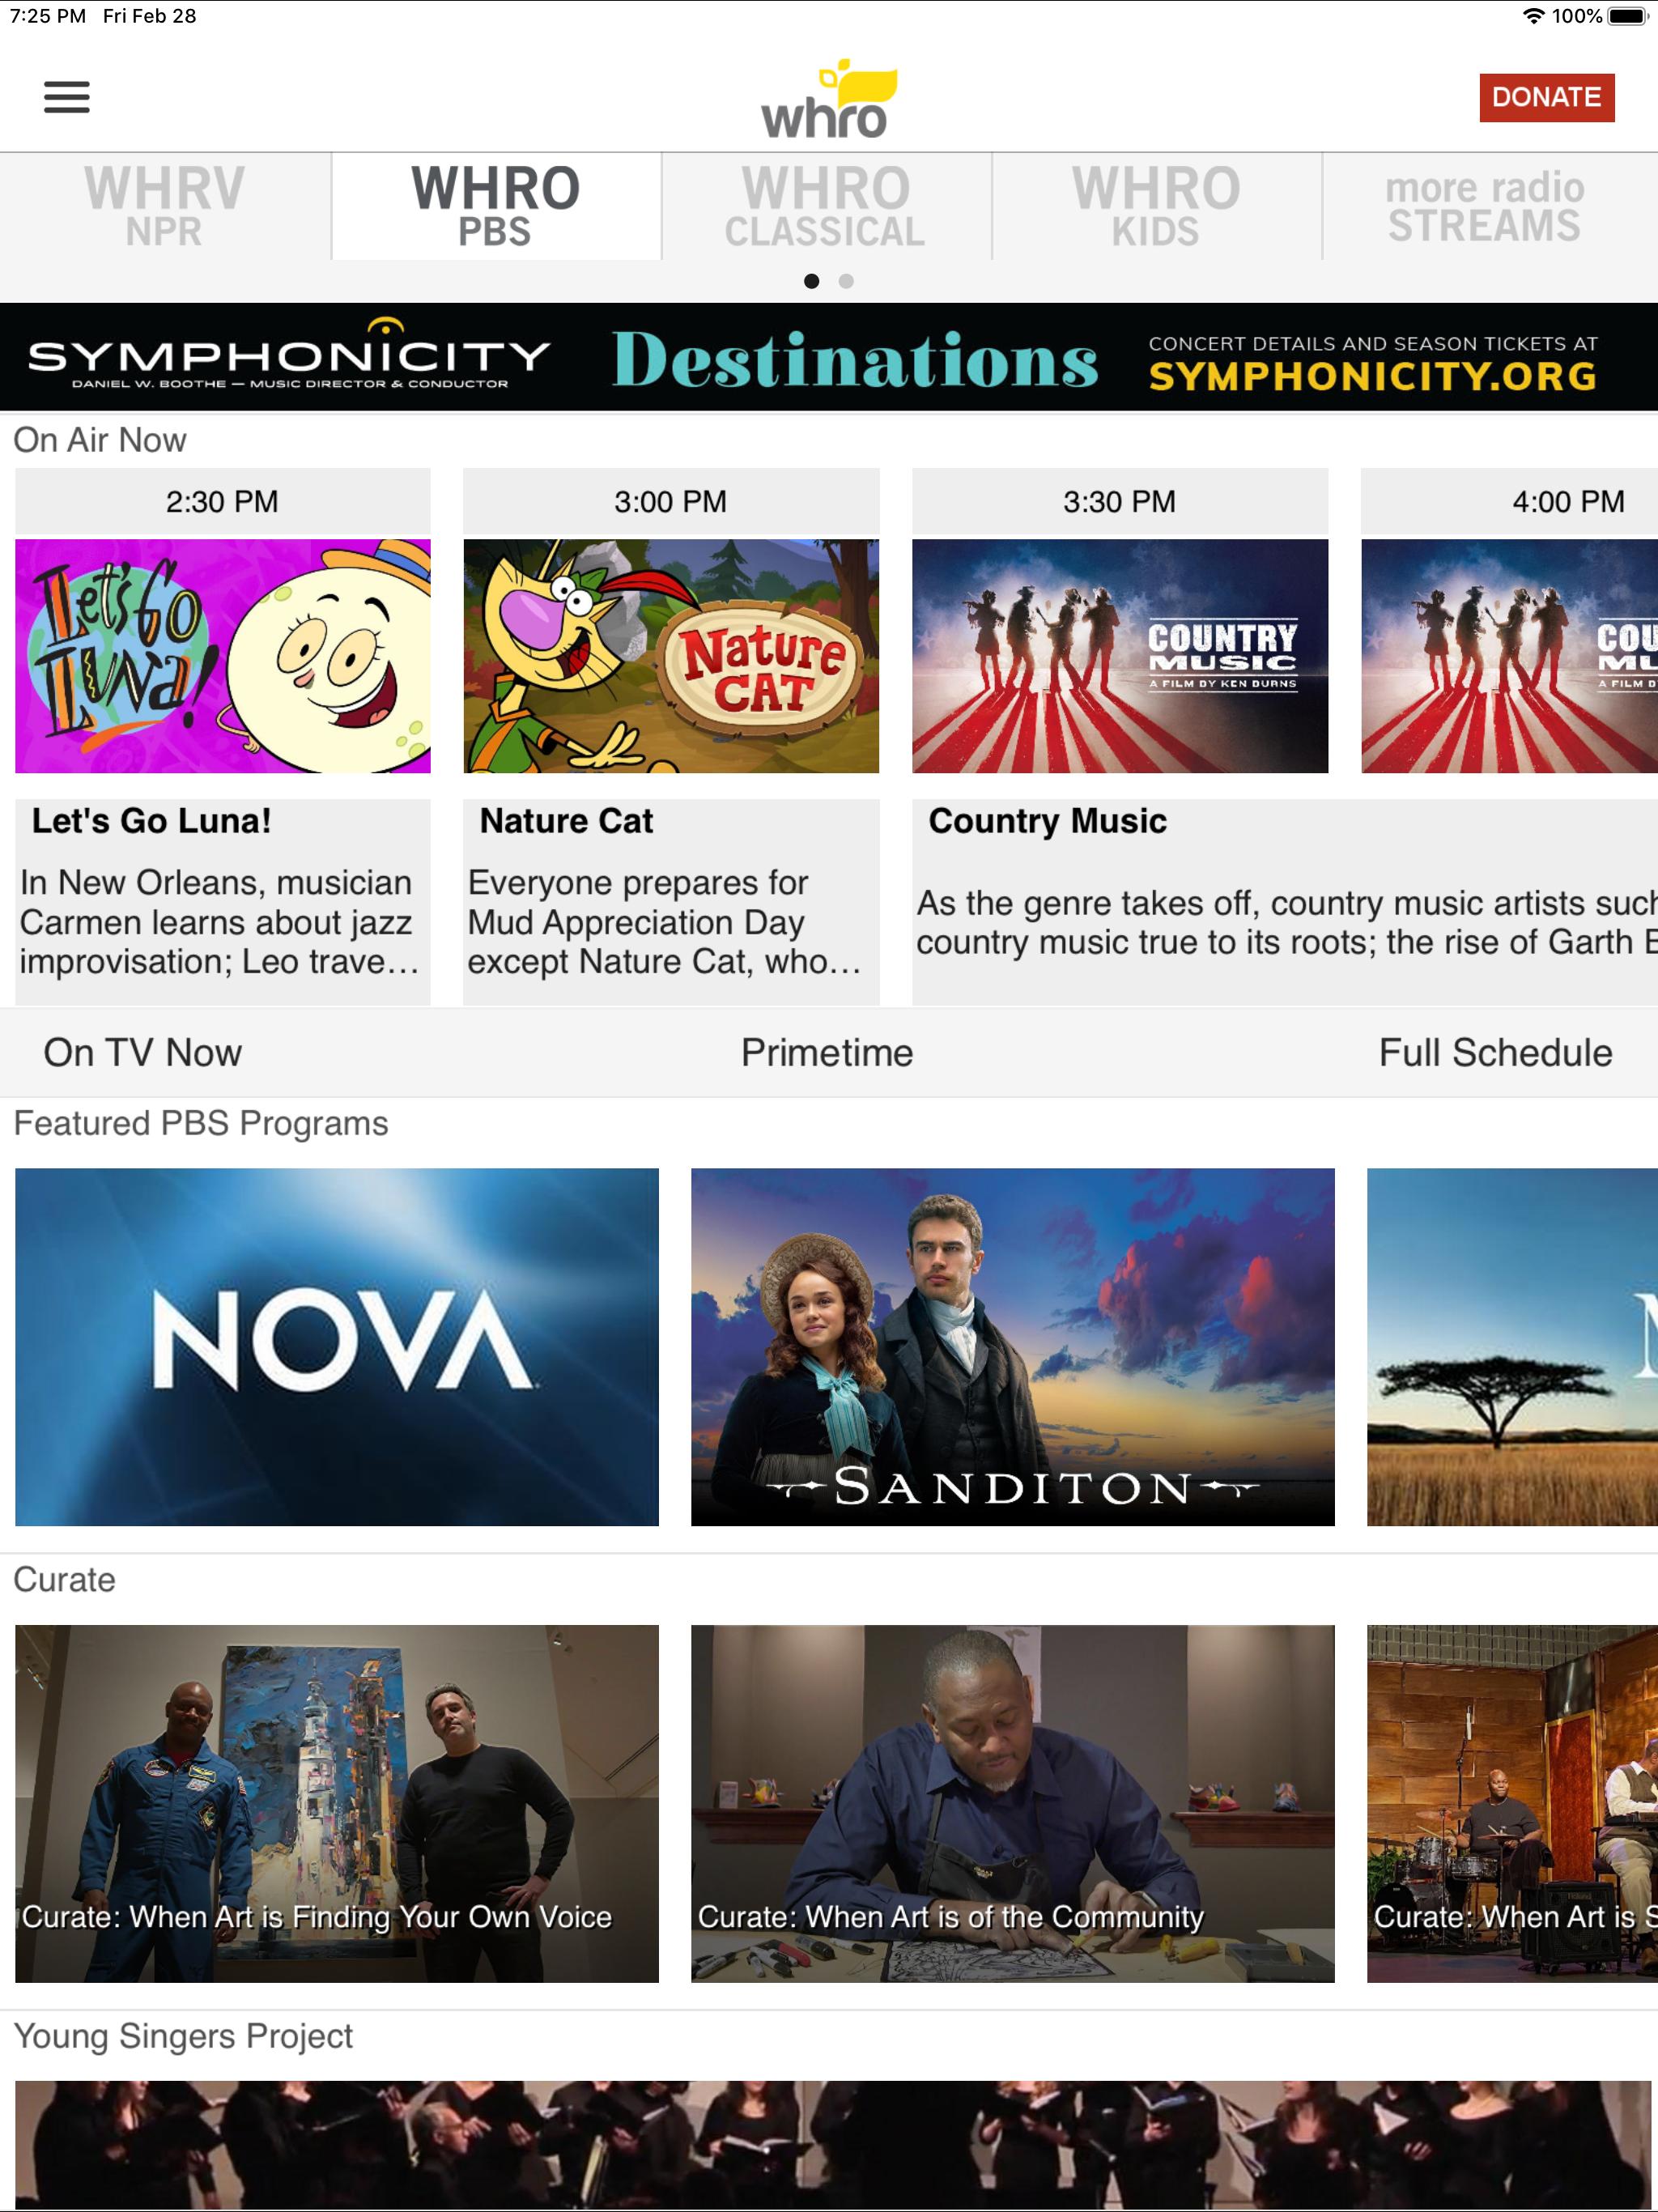This screenshot has height=2212, width=1658.
Task: Open the NOVA featured program
Action: 337,1346
